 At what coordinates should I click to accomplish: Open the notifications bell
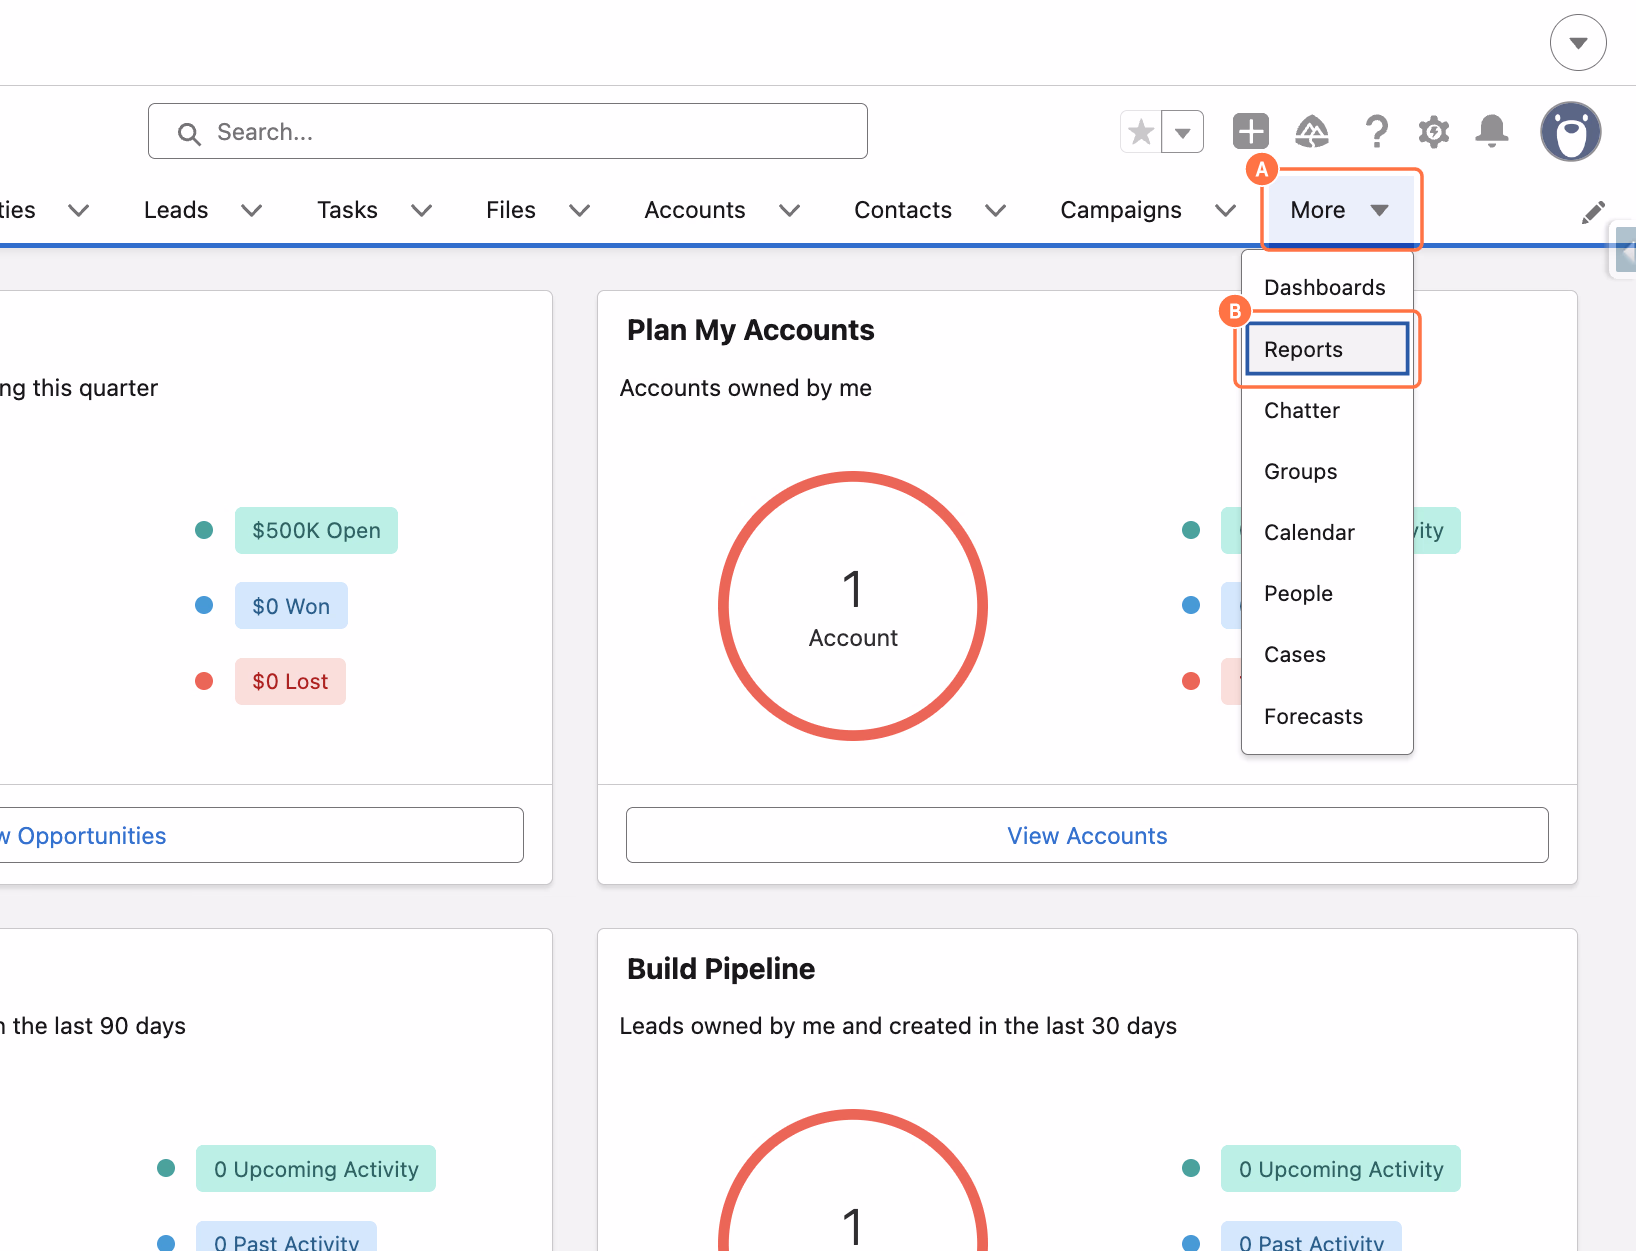(x=1492, y=131)
